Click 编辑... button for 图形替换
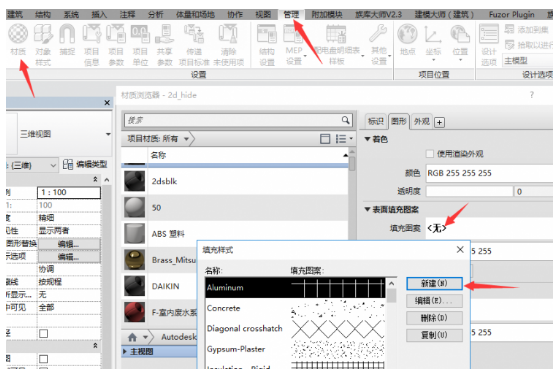Screen dimensions: 560x373 (69, 244)
